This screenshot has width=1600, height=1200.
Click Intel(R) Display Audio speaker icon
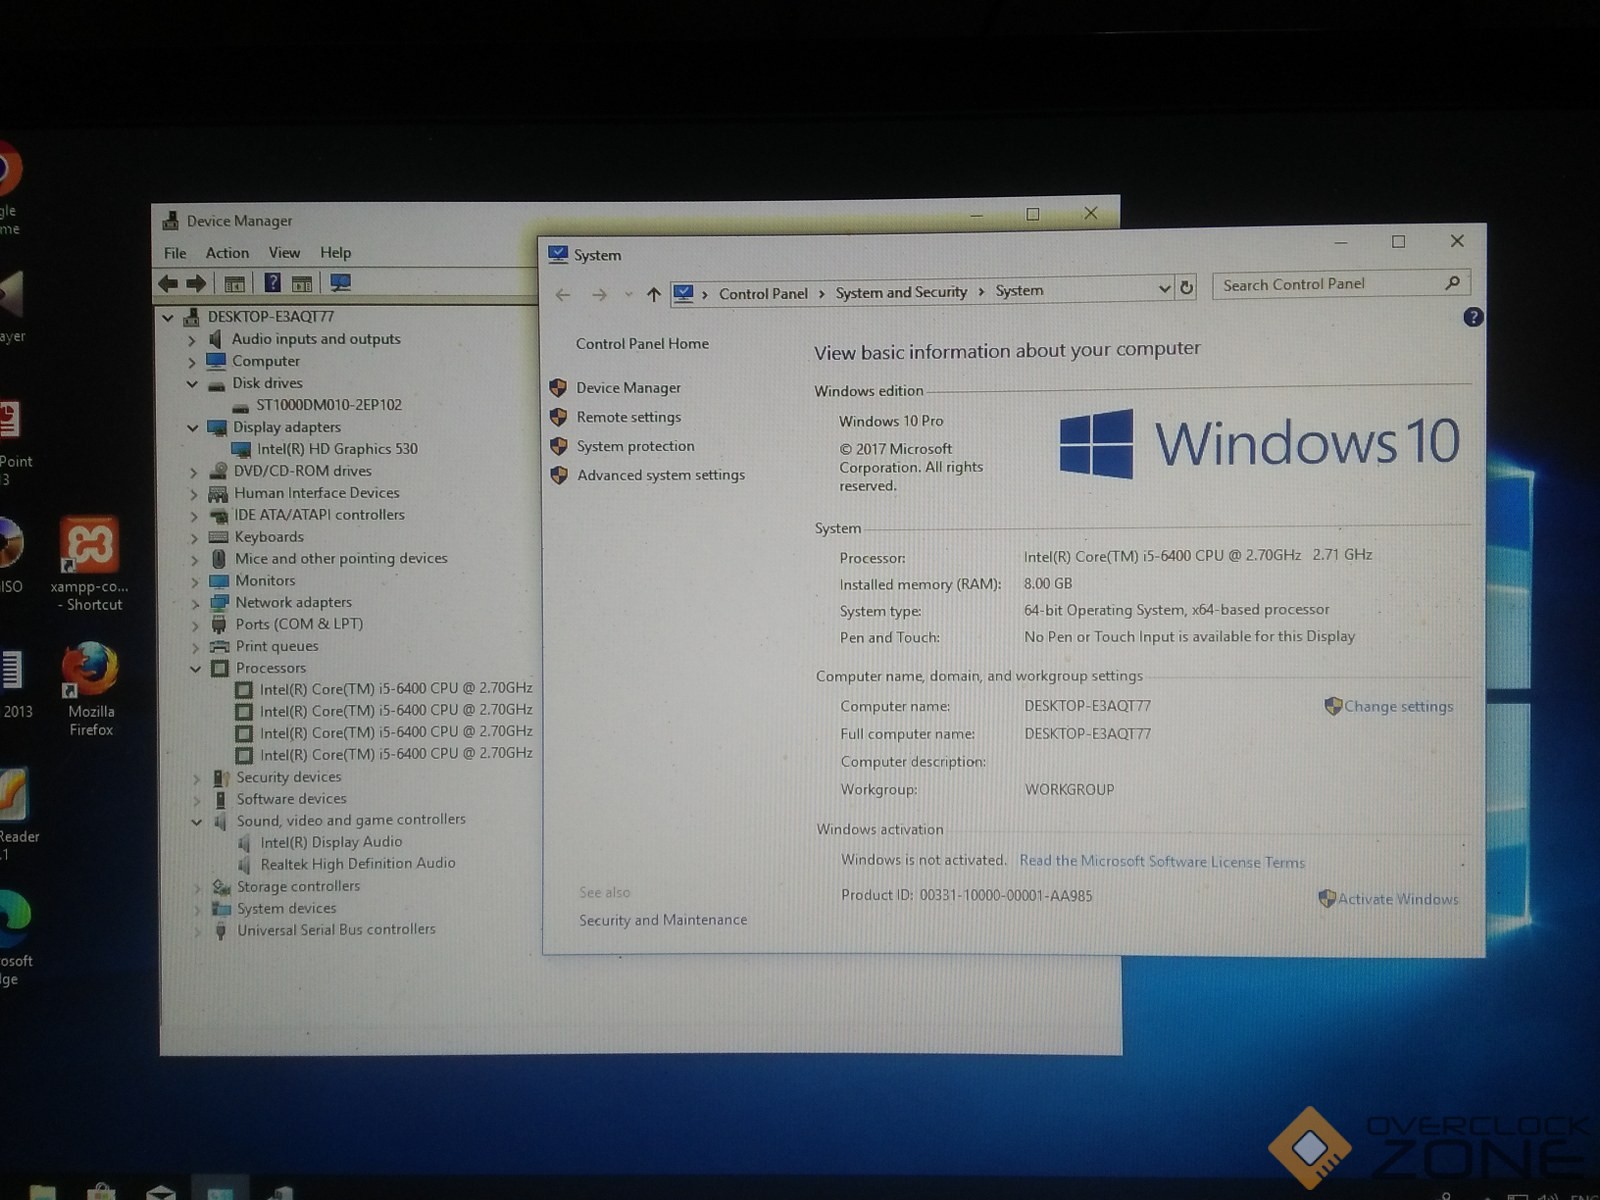pos(244,843)
